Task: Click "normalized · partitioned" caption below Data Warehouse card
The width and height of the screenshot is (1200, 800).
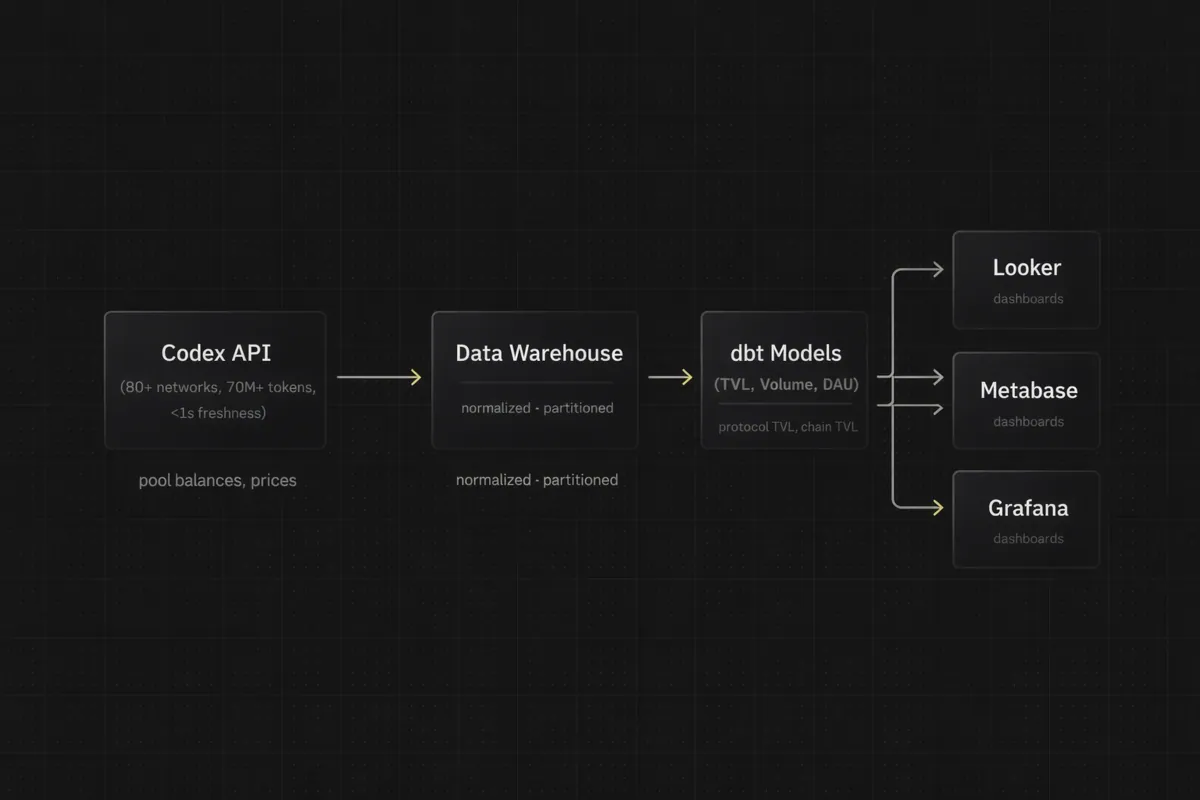Action: coord(537,480)
